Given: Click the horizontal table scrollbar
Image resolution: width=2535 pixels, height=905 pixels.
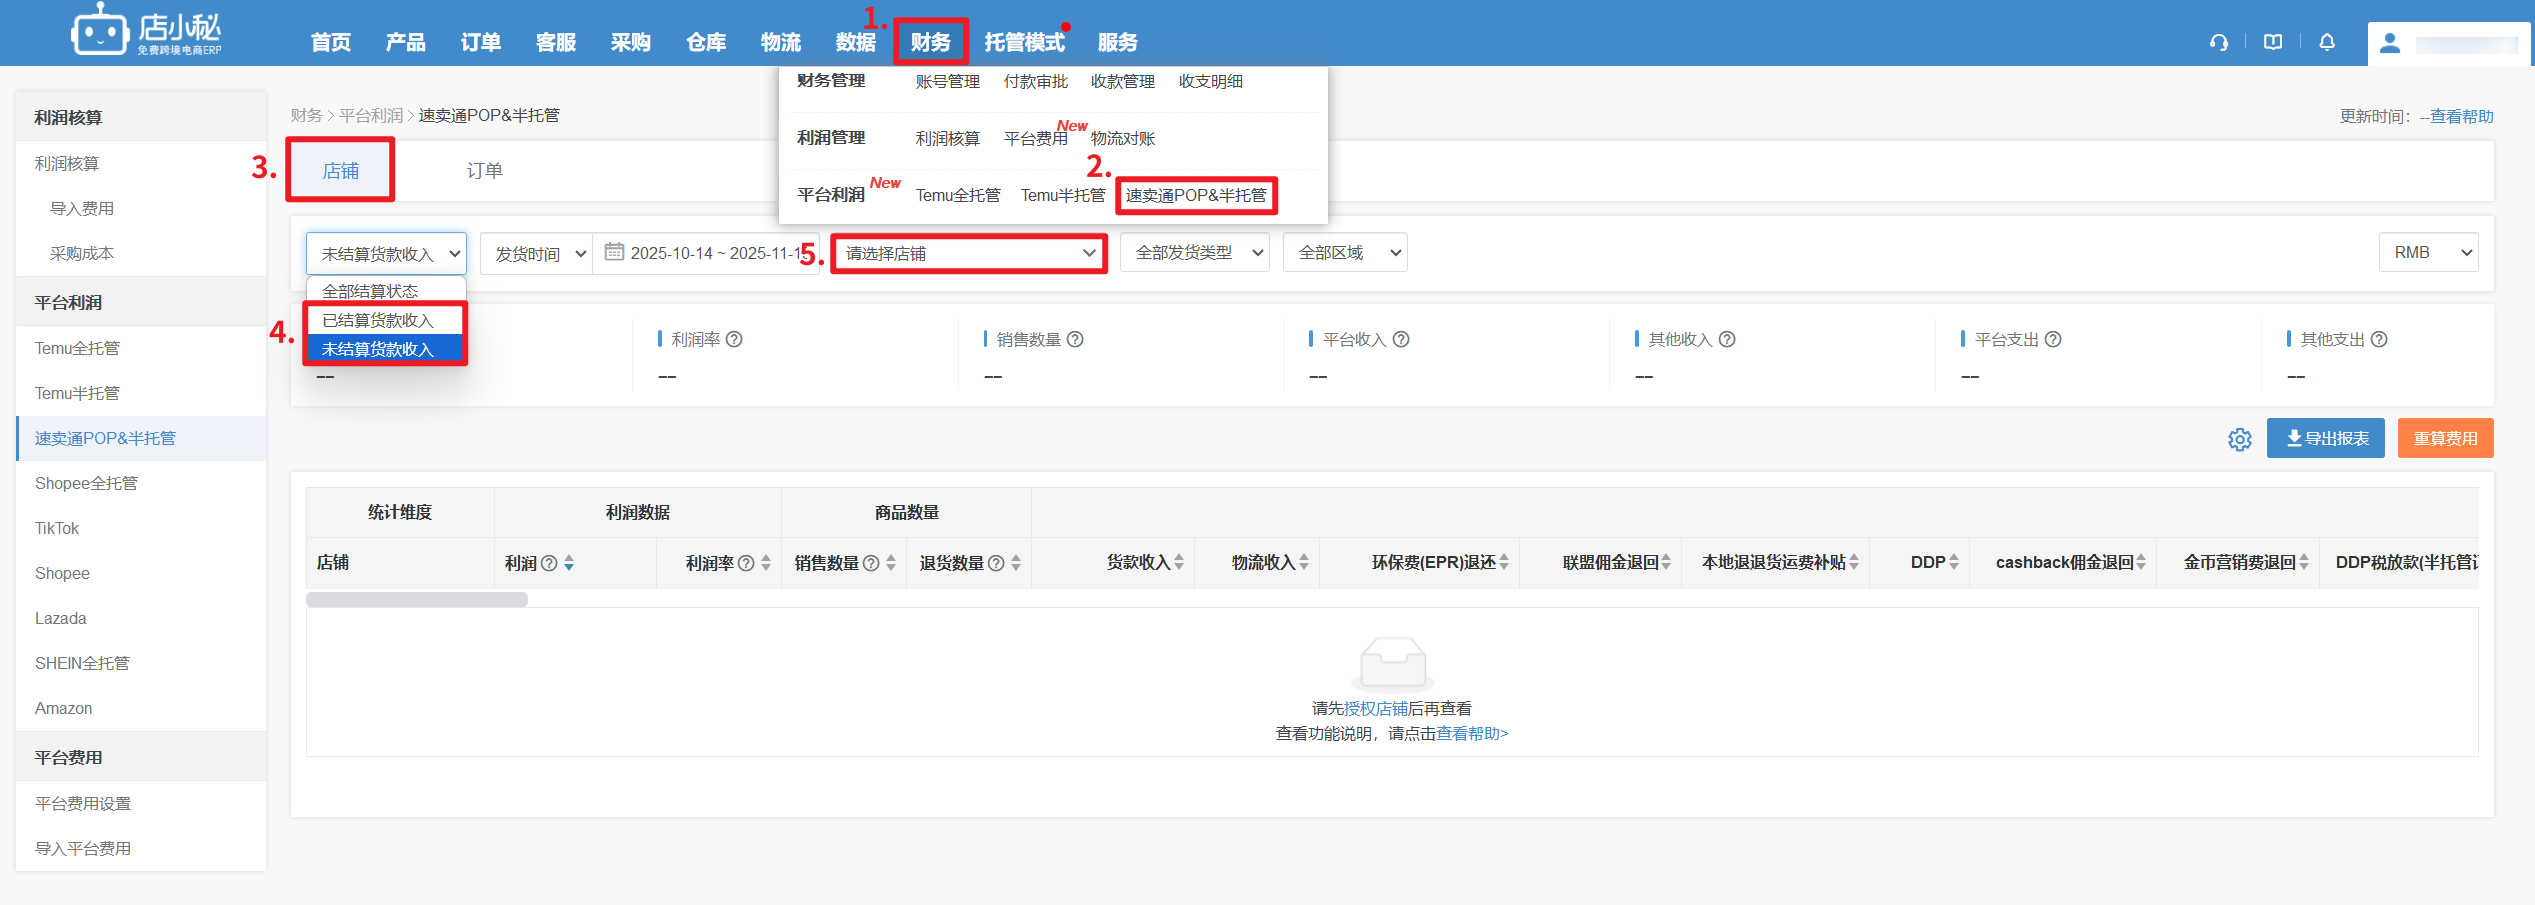Looking at the screenshot, I should 417,600.
